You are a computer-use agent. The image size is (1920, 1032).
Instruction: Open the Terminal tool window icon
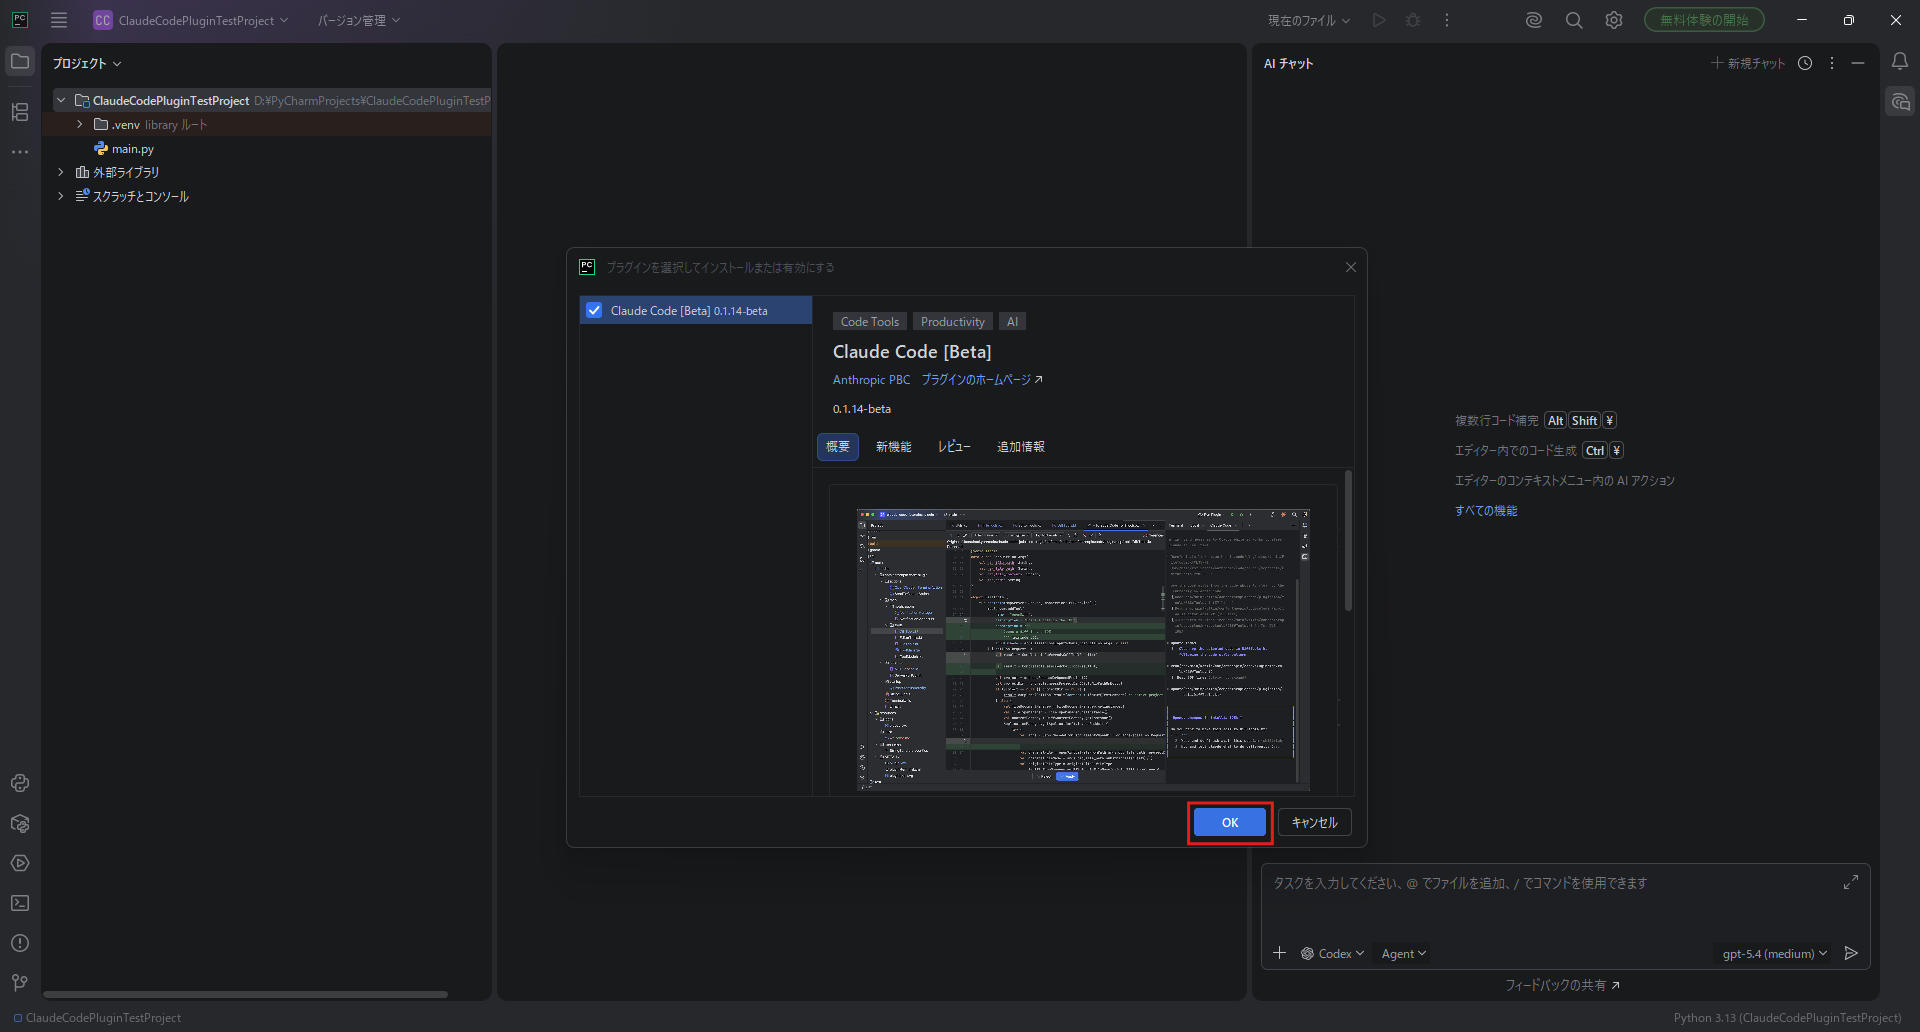point(20,903)
